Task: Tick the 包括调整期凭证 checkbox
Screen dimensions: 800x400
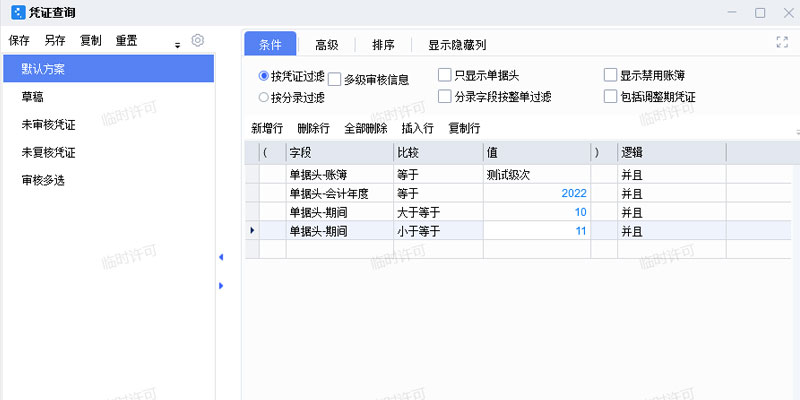Action: tap(611, 97)
